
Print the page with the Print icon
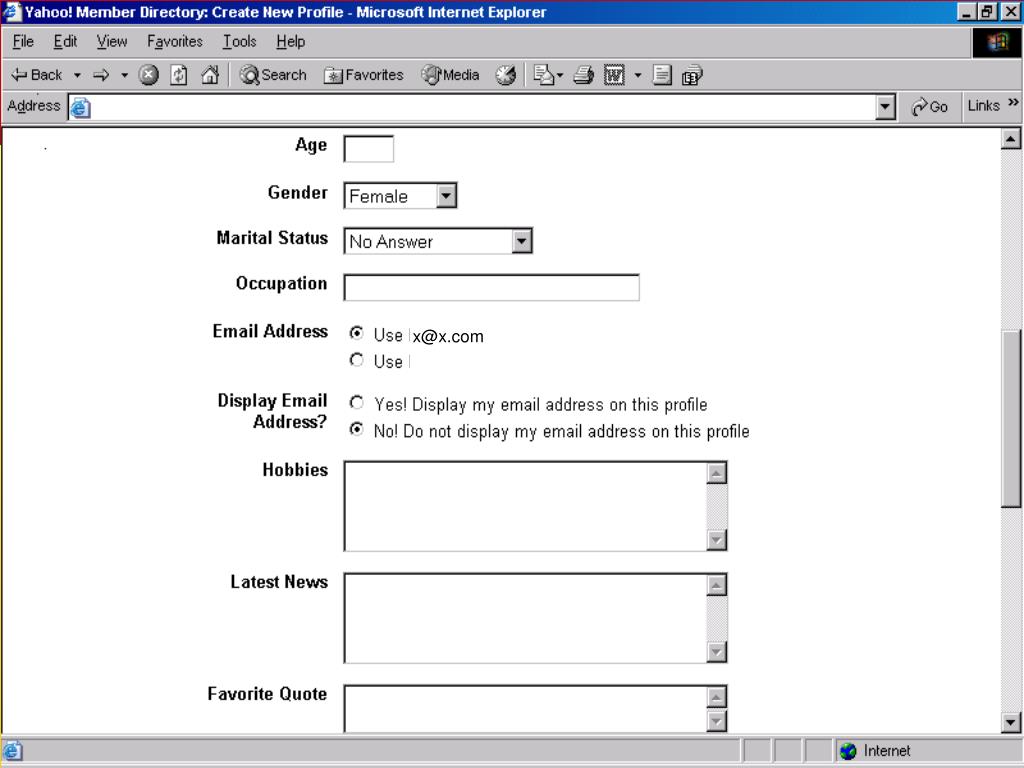[x=584, y=75]
